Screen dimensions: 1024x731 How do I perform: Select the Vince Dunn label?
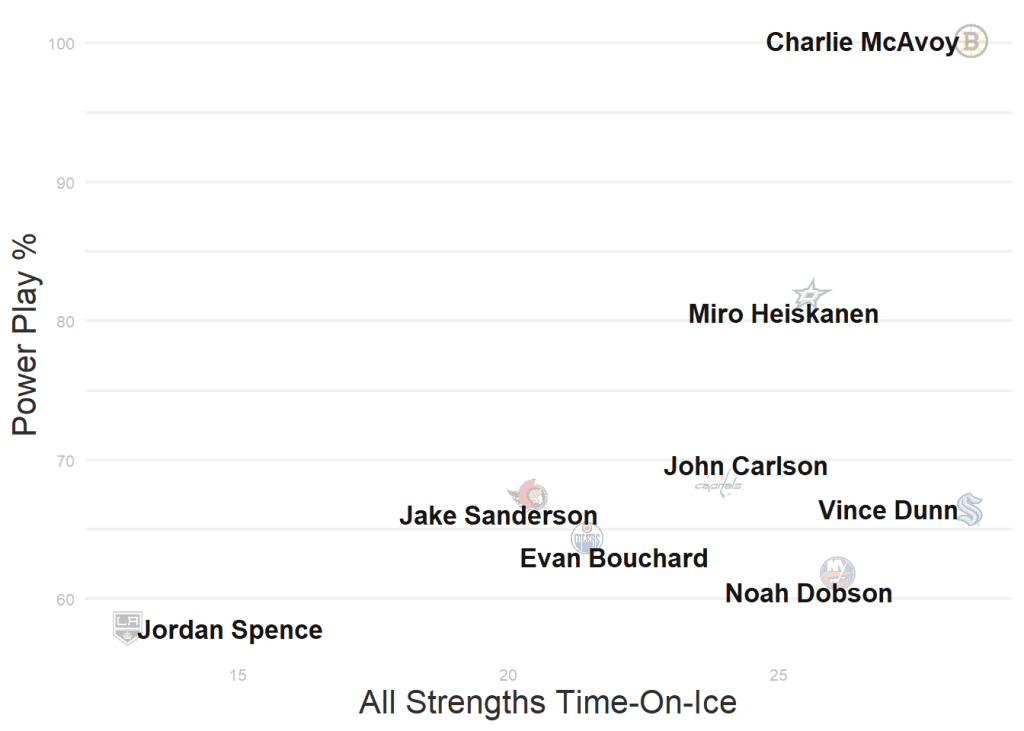point(887,511)
